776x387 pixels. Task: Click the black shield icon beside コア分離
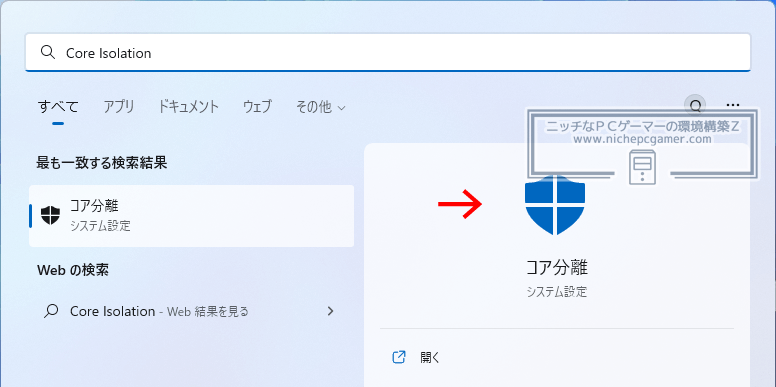point(50,215)
